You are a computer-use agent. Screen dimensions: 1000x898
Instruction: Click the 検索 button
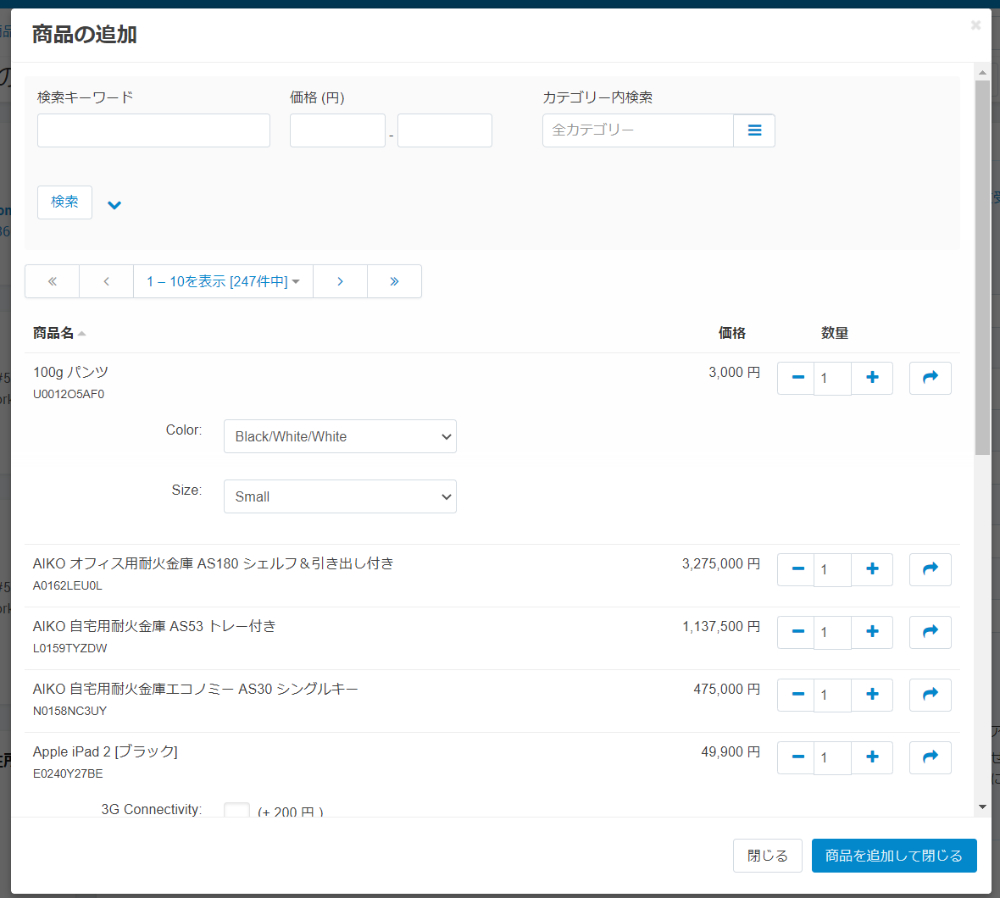click(x=64, y=202)
